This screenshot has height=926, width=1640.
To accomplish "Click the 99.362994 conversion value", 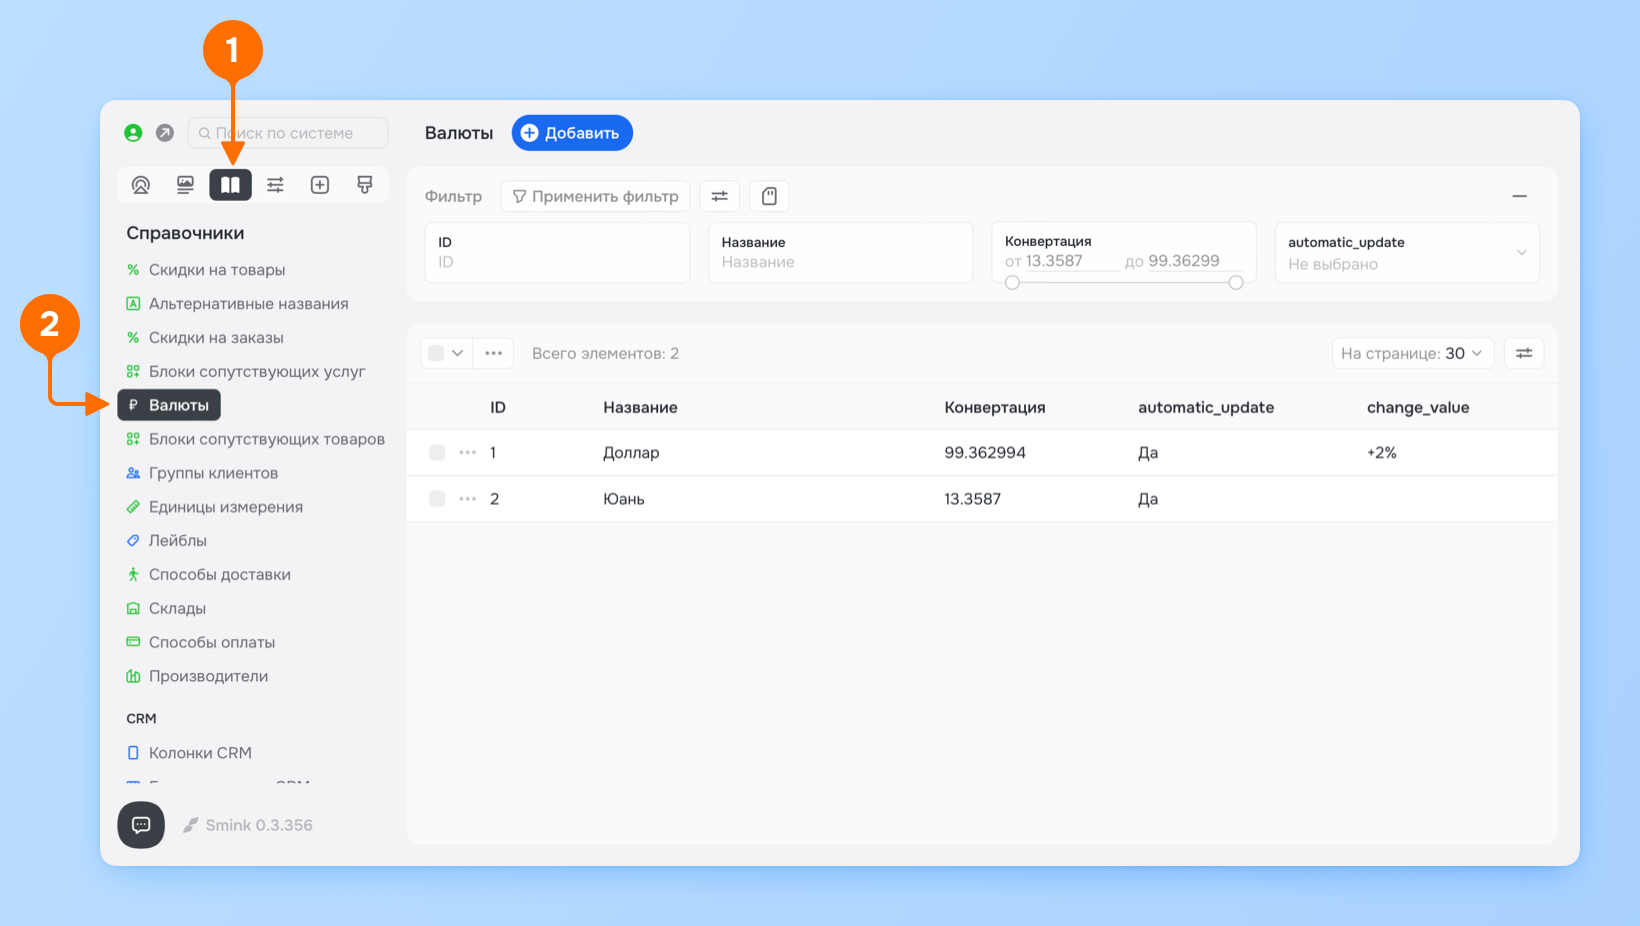I will (x=985, y=453).
